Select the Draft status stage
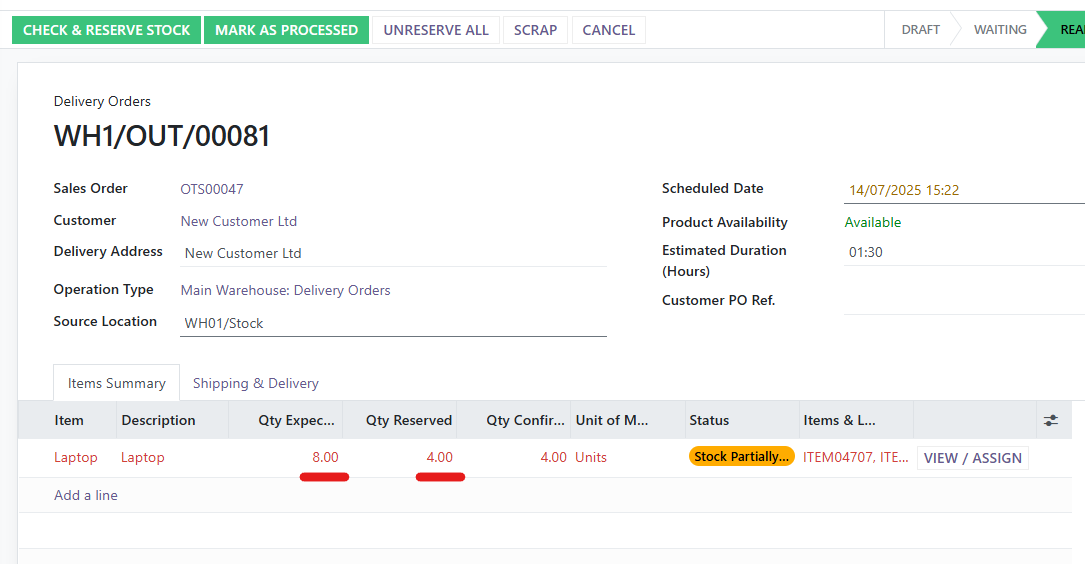Image resolution: width=1085 pixels, height=564 pixels. 920,30
